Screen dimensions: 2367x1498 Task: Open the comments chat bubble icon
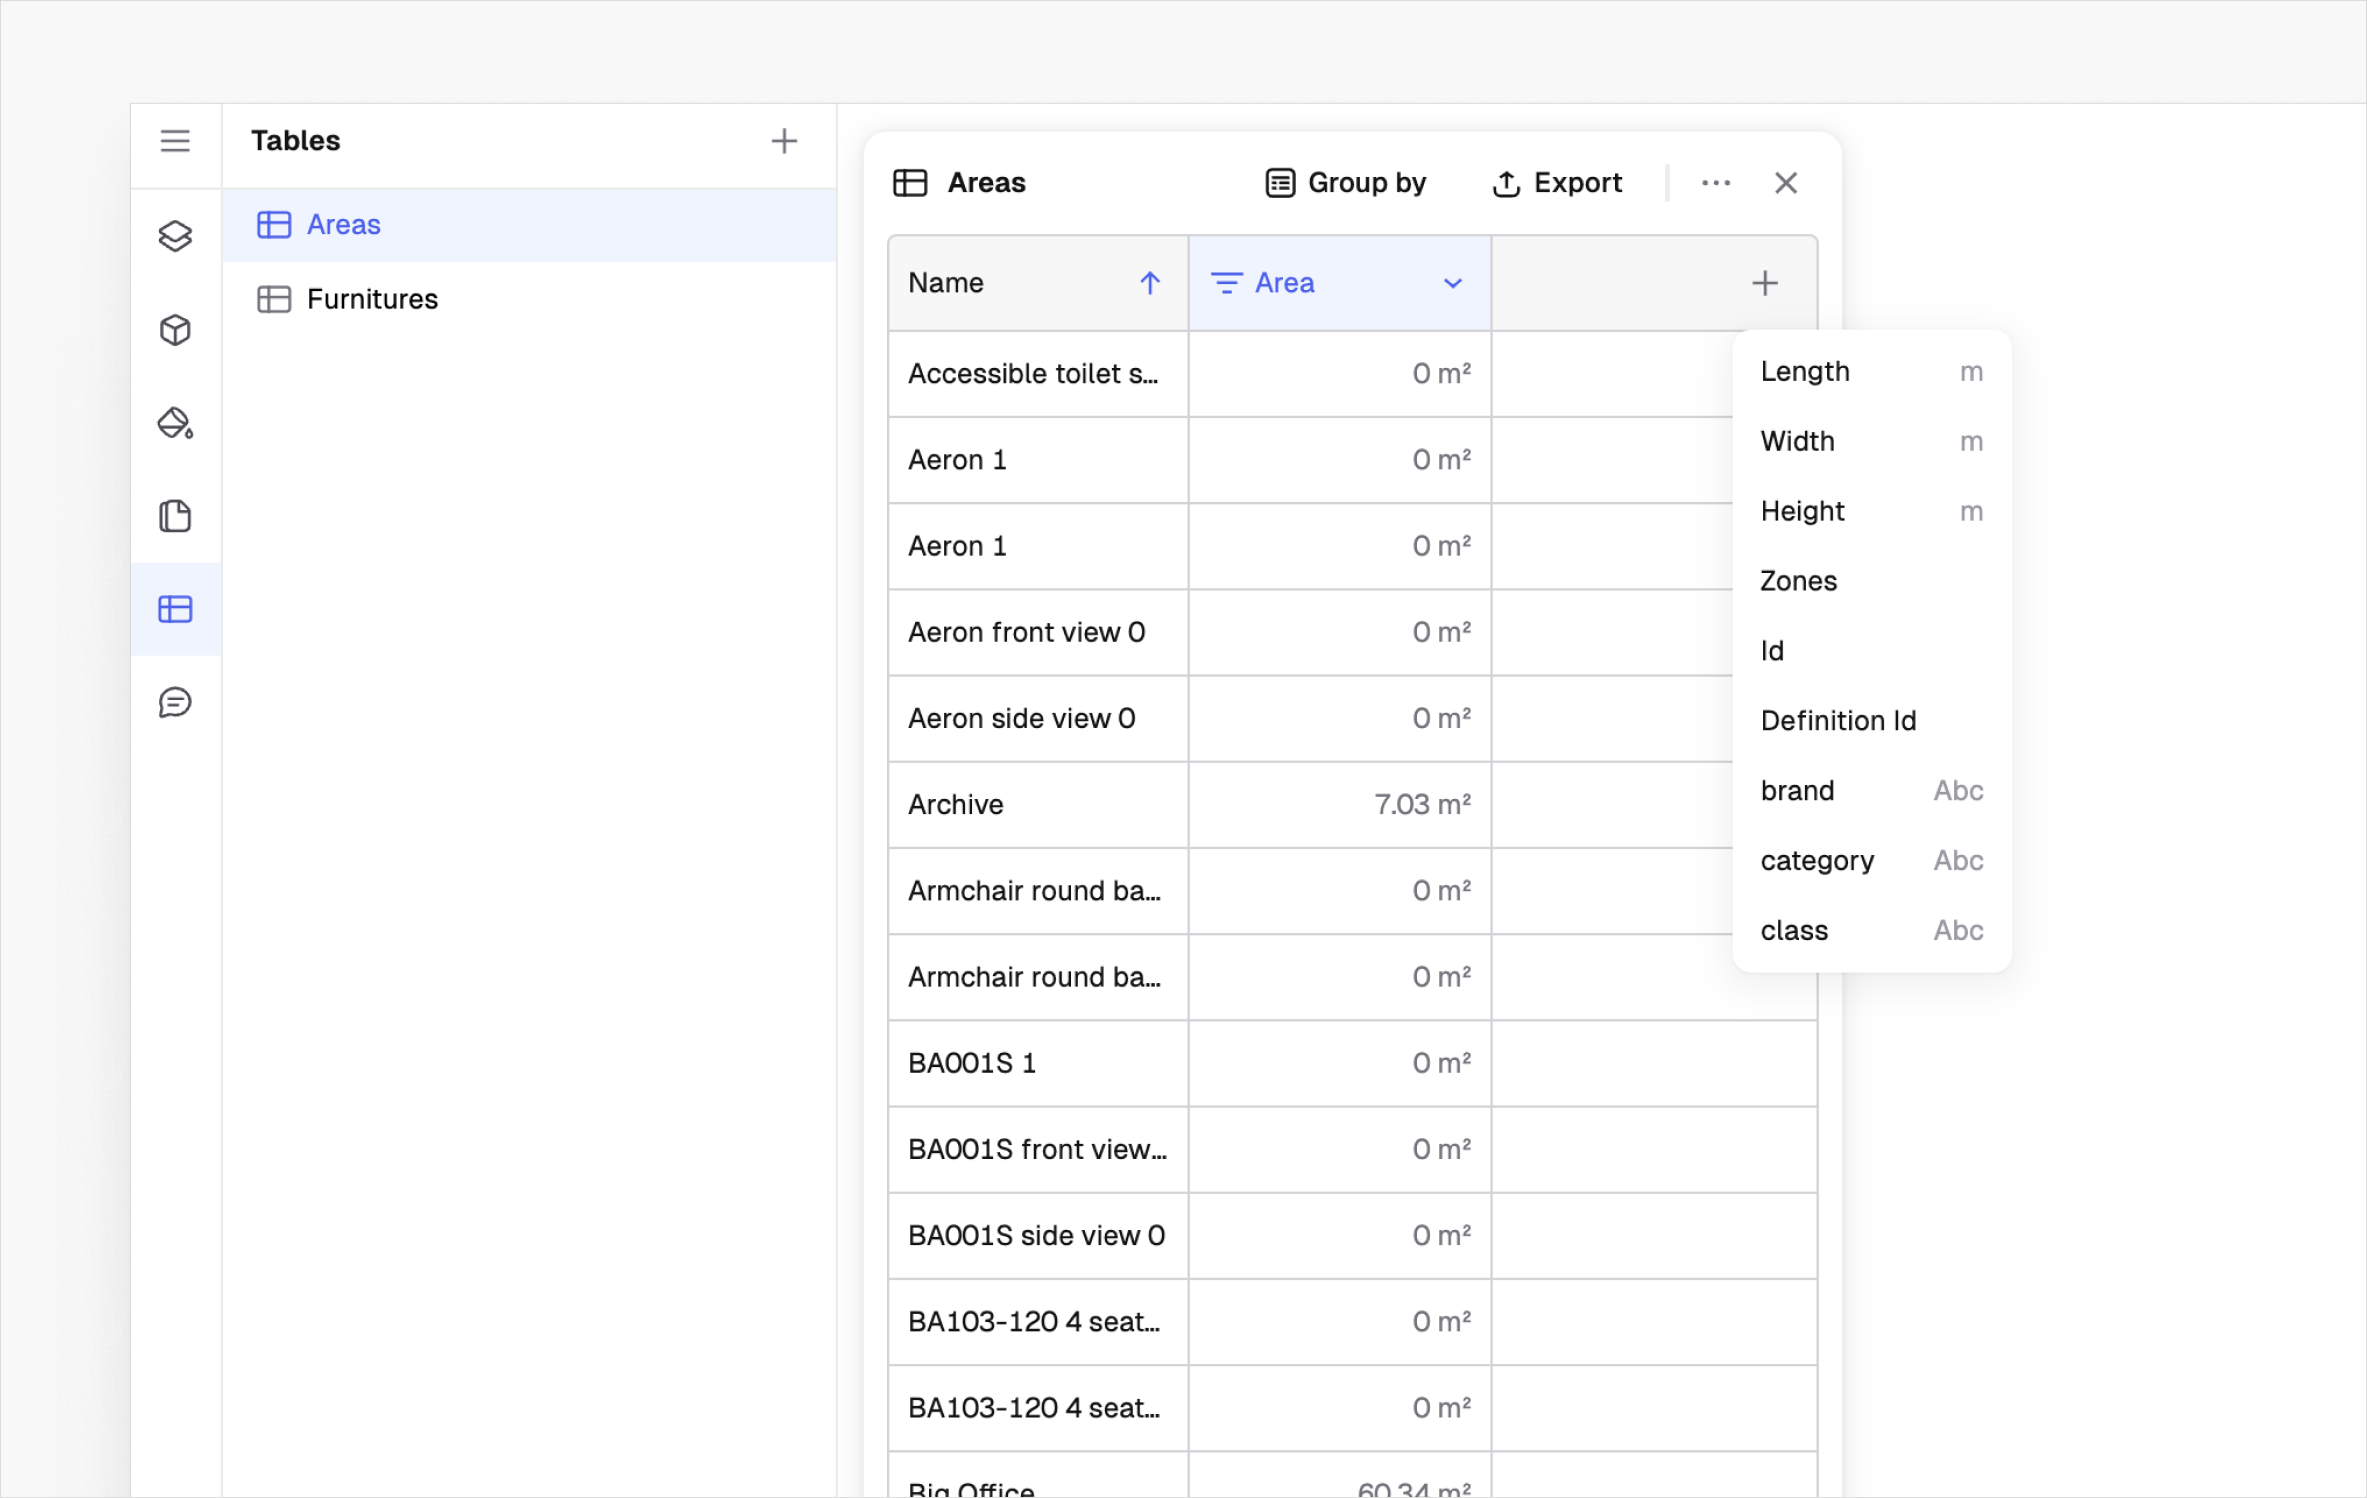[x=175, y=702]
